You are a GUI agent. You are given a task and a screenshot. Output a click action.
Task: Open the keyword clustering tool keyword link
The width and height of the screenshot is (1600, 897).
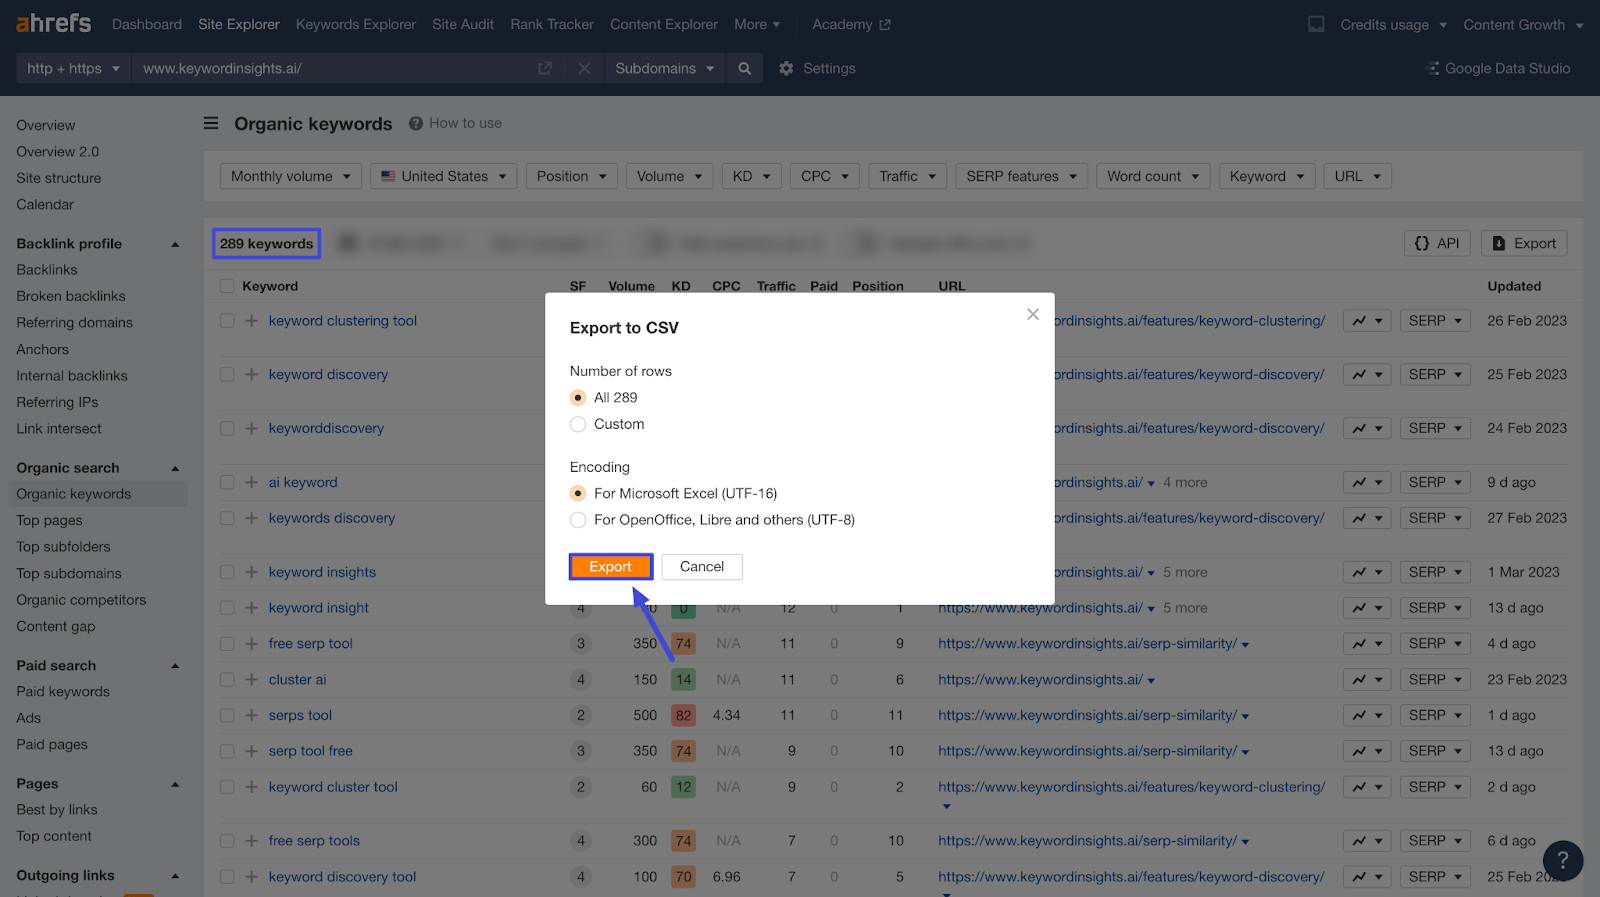(x=343, y=321)
